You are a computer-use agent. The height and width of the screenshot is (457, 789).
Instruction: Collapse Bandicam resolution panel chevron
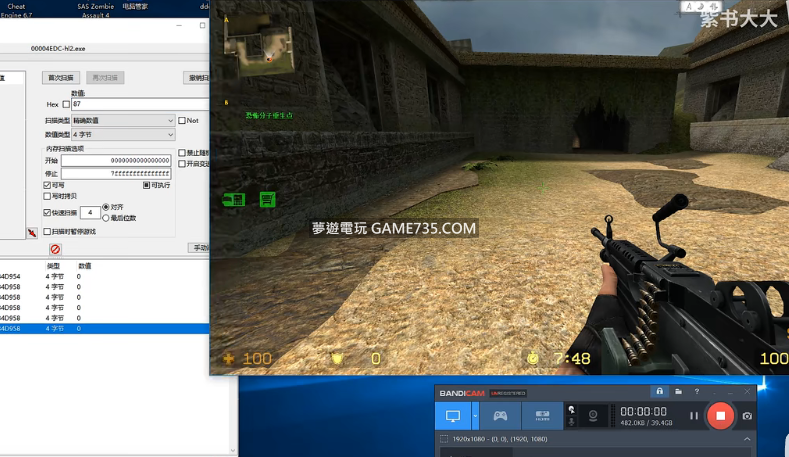coord(747,439)
